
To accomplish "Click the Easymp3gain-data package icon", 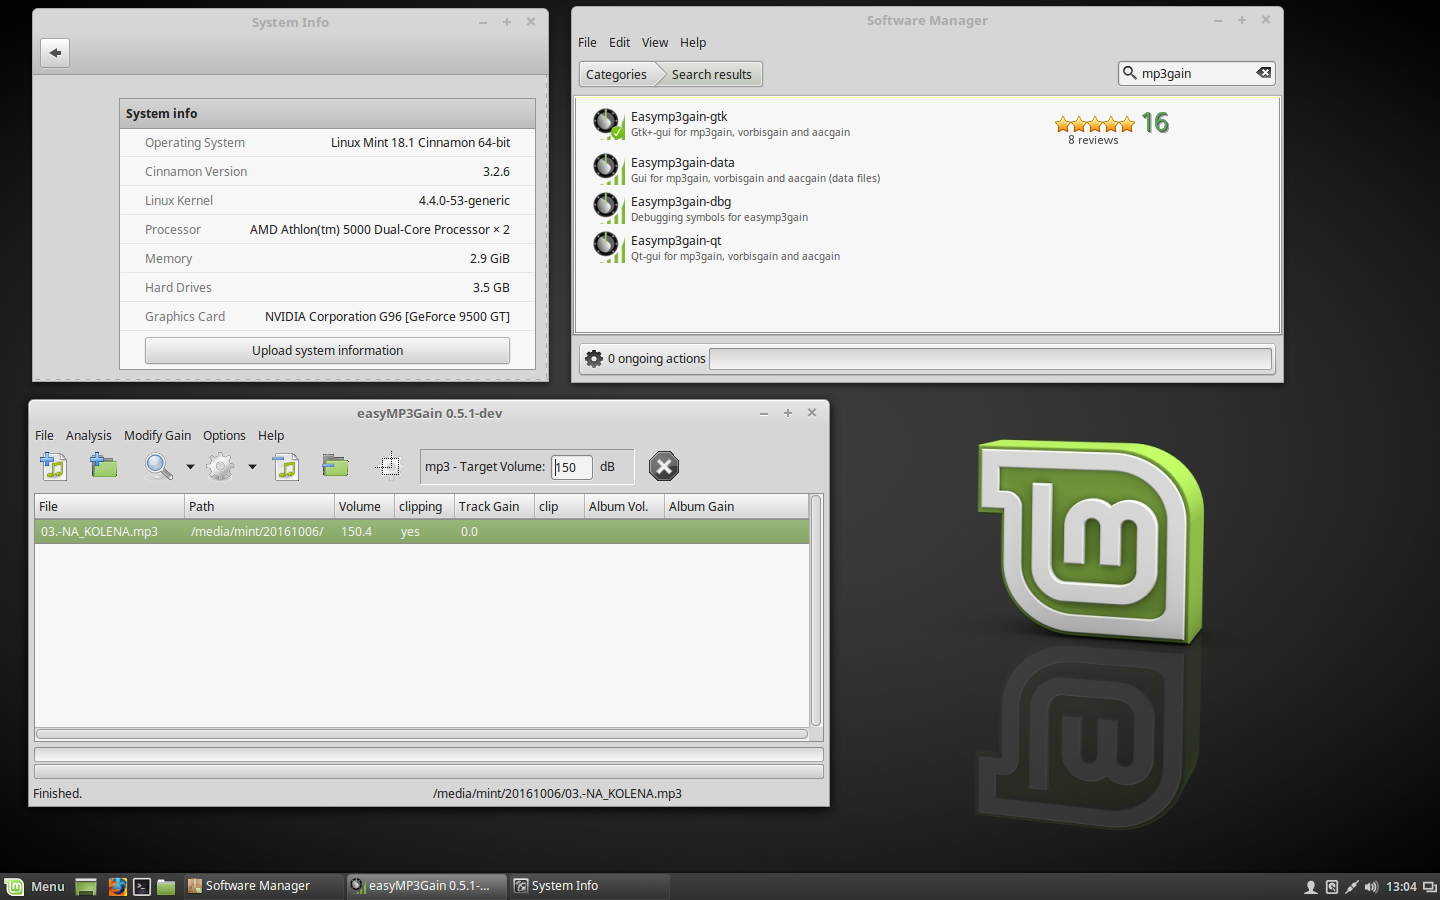I will tap(608, 168).
